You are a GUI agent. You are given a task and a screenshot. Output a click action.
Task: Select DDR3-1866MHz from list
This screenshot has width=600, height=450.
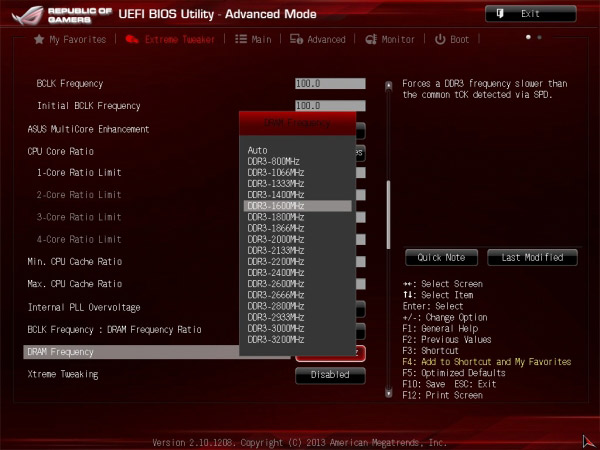point(297,228)
